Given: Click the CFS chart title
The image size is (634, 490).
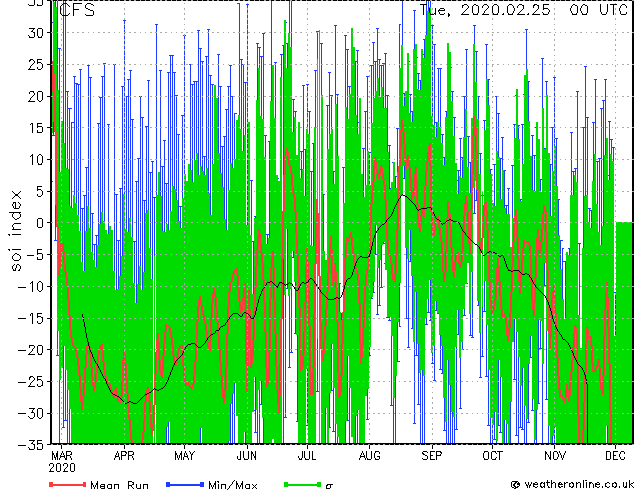Looking at the screenshot, I should [77, 10].
